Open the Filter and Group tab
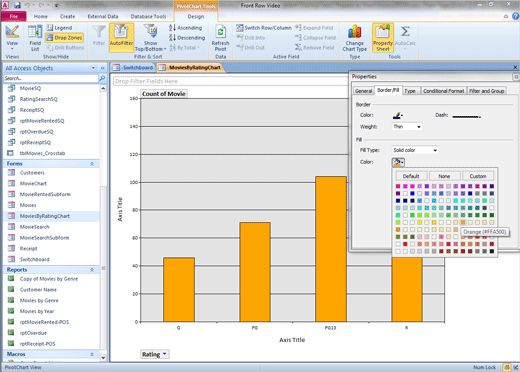 (x=487, y=91)
